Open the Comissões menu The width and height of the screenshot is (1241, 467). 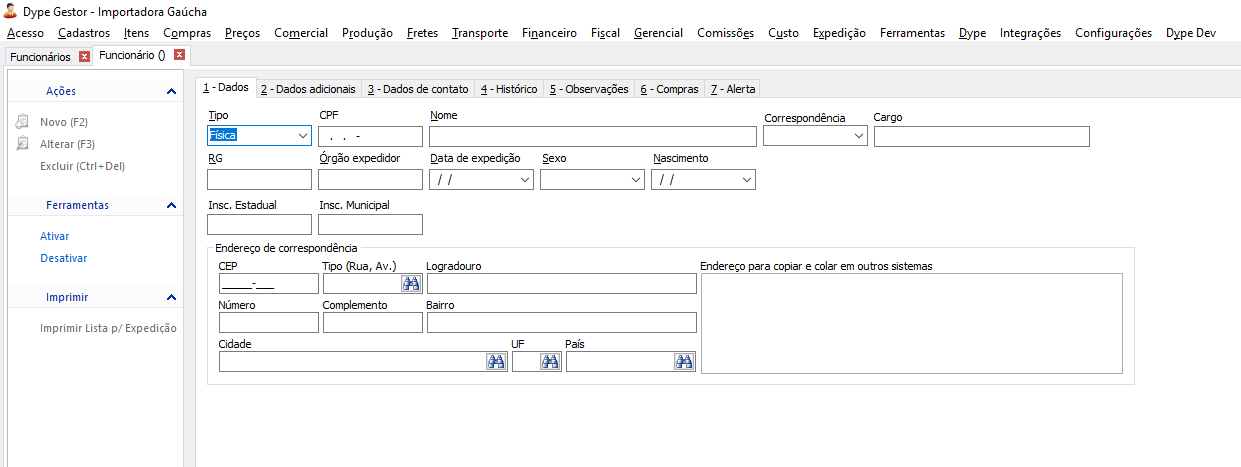point(725,33)
